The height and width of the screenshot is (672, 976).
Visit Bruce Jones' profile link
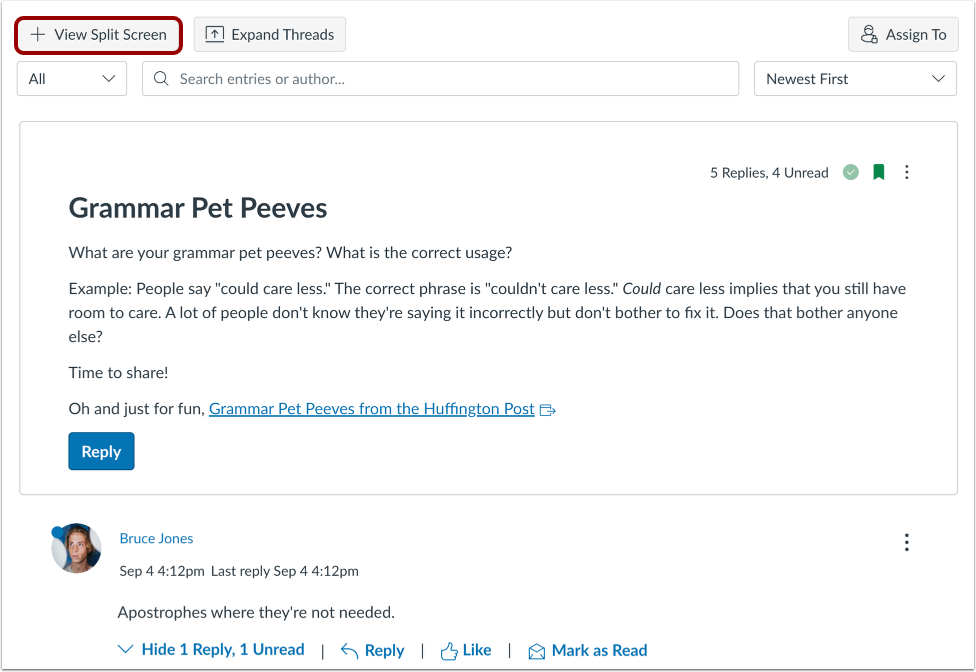point(156,538)
